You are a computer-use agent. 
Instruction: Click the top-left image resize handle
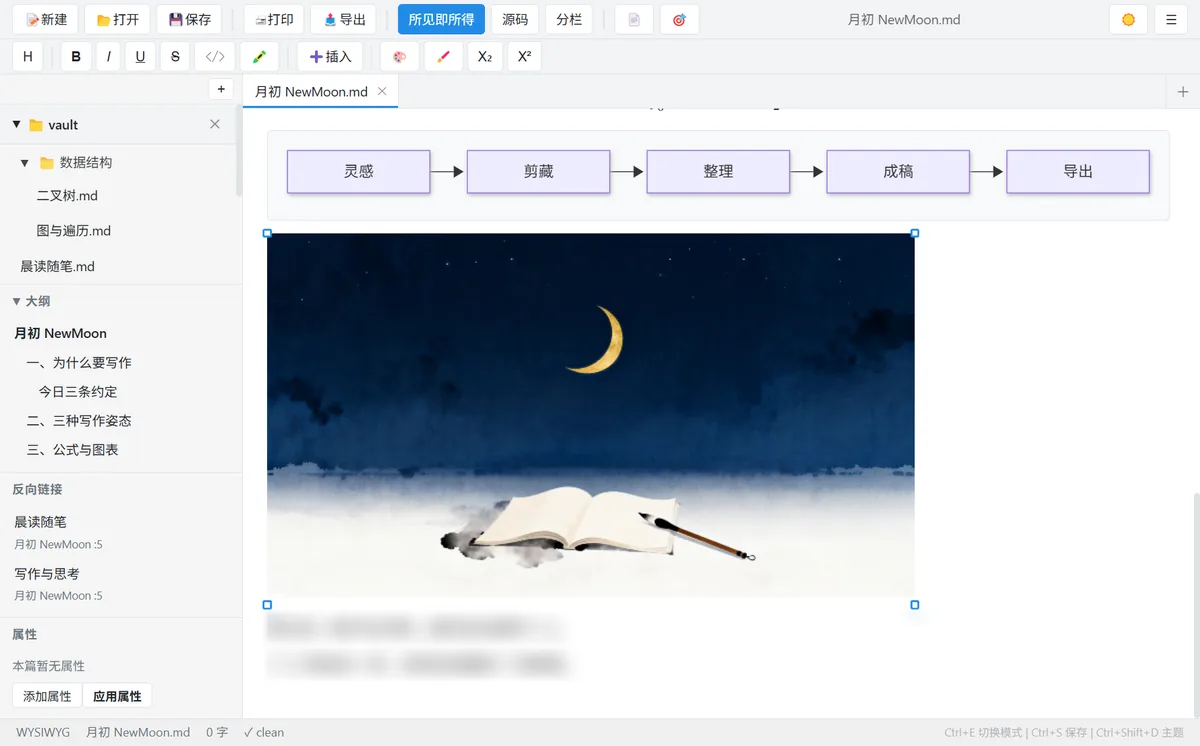click(x=267, y=233)
